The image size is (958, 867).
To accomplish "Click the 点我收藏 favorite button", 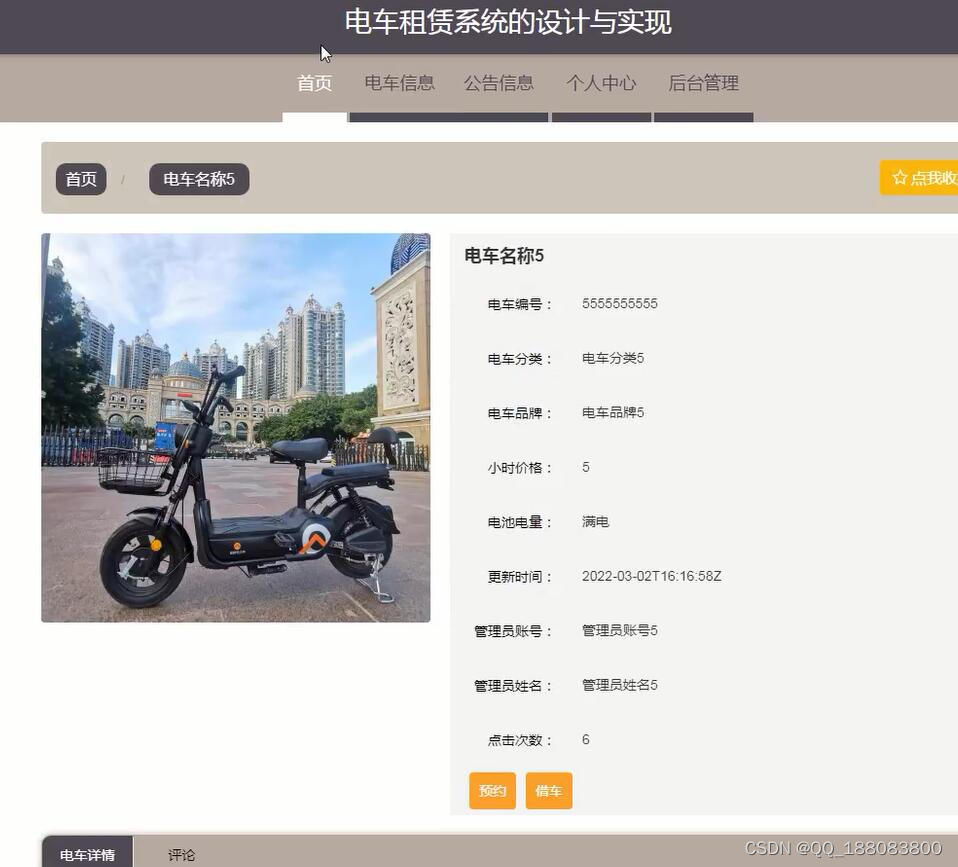I will [x=925, y=177].
